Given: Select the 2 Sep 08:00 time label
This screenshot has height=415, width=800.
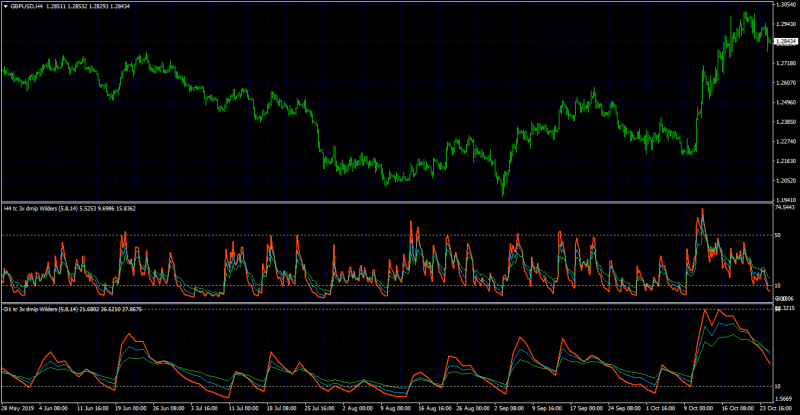Looking at the screenshot, I should pyautogui.click(x=509, y=408).
